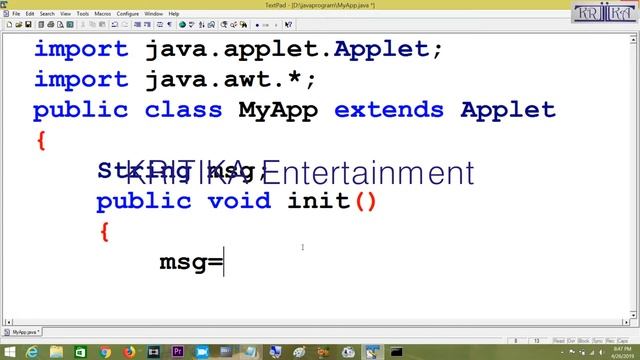This screenshot has height=360, width=640.
Task: Click the horizontal scrollbar left arrow
Action: (x=8, y=322)
